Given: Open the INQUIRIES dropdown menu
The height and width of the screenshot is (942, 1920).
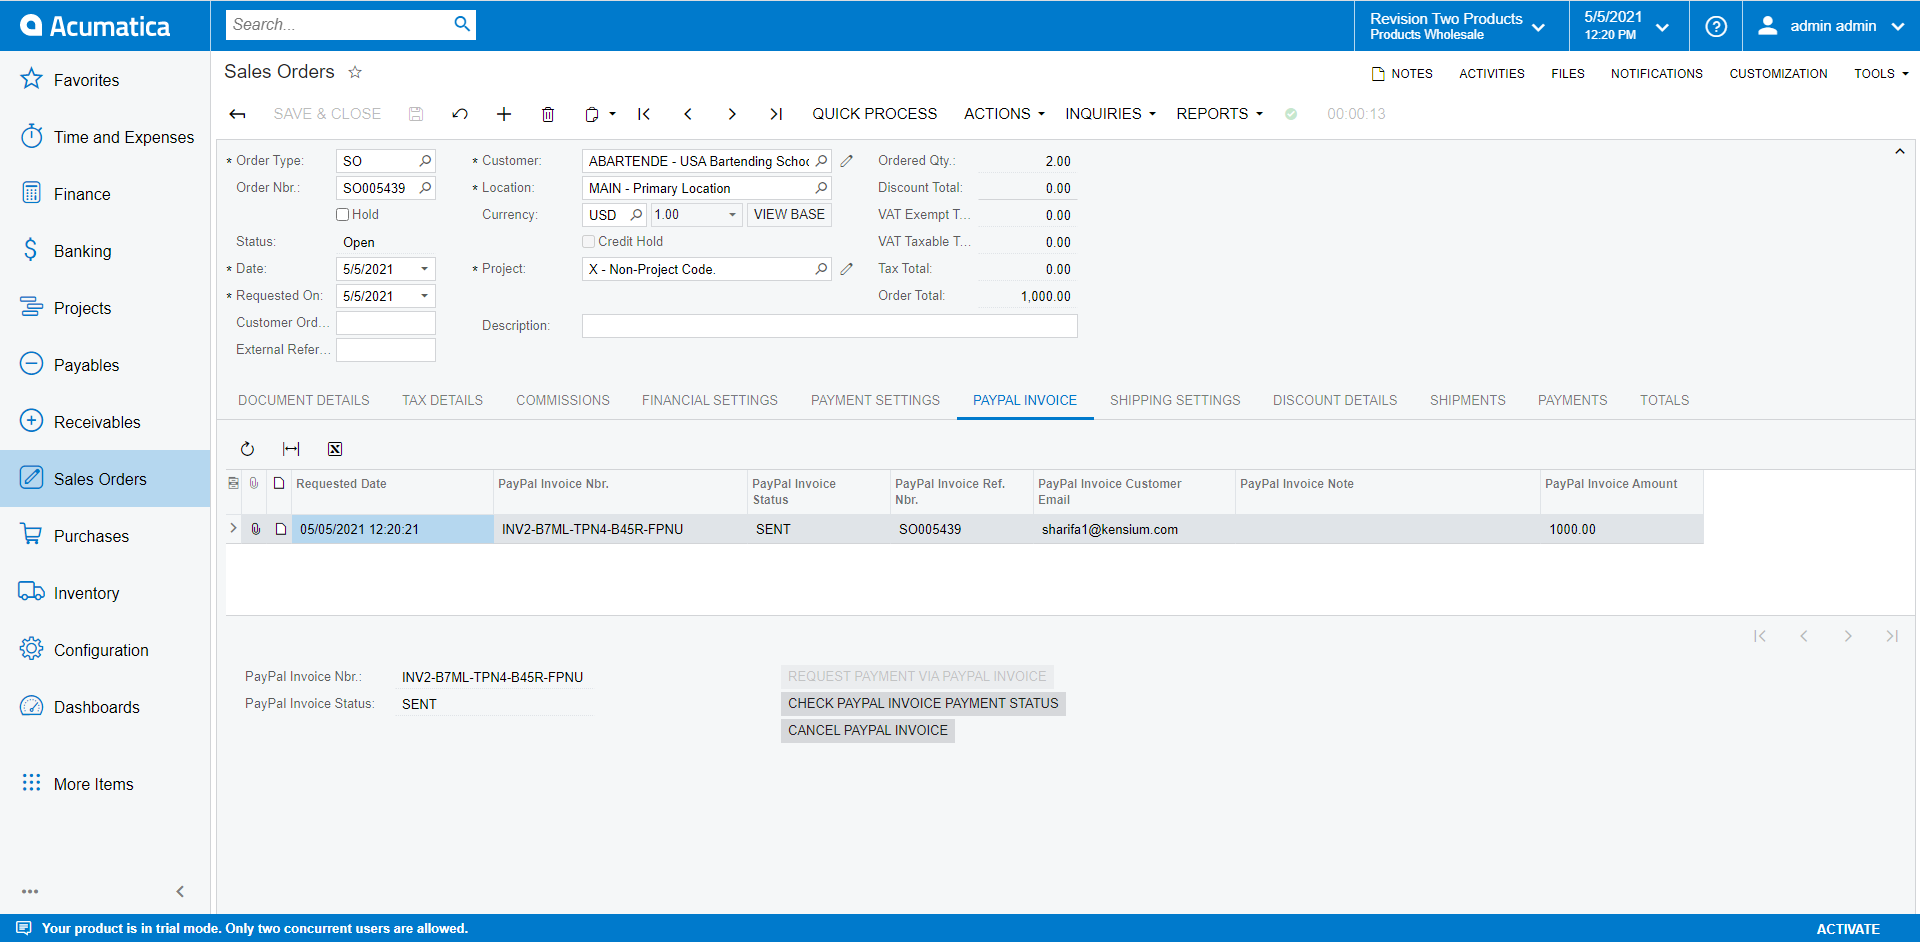Looking at the screenshot, I should tap(1110, 114).
